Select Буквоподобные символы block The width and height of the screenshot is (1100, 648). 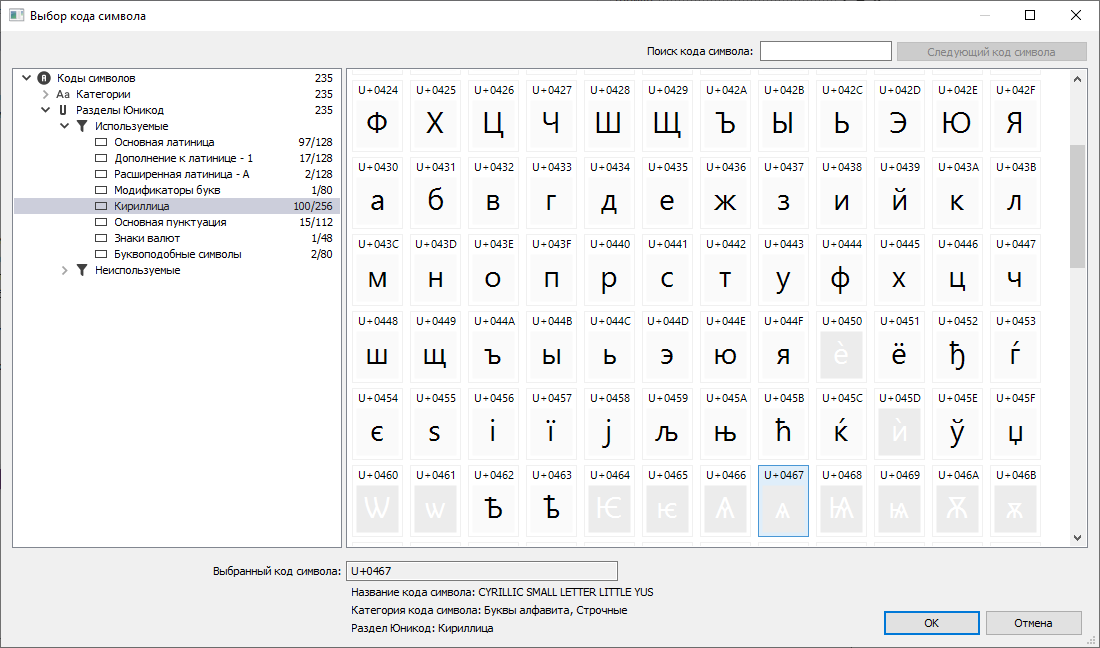(177, 254)
